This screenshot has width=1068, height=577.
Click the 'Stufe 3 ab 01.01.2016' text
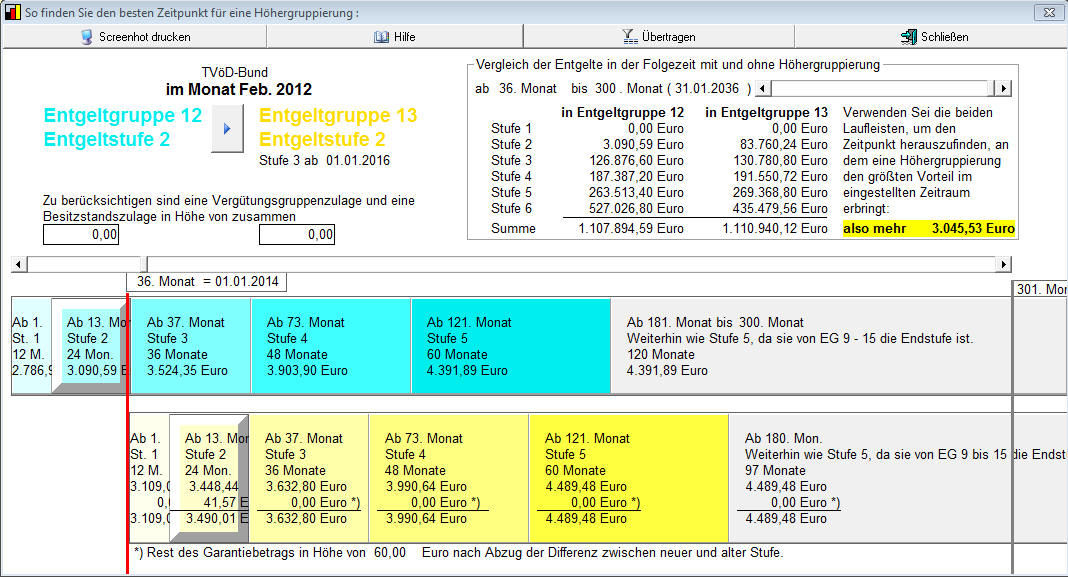(x=324, y=160)
